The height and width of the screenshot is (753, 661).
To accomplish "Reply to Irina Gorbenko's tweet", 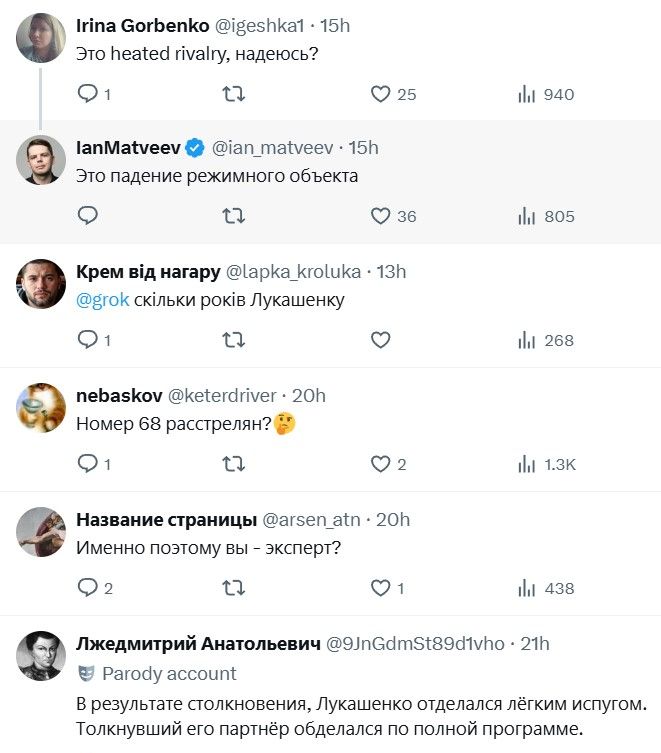I will 88,94.
